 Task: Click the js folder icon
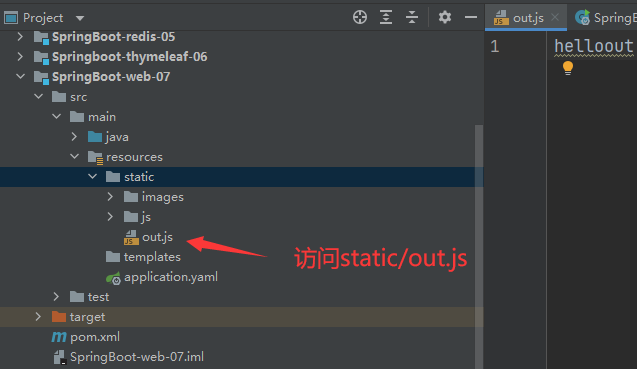(x=131, y=217)
